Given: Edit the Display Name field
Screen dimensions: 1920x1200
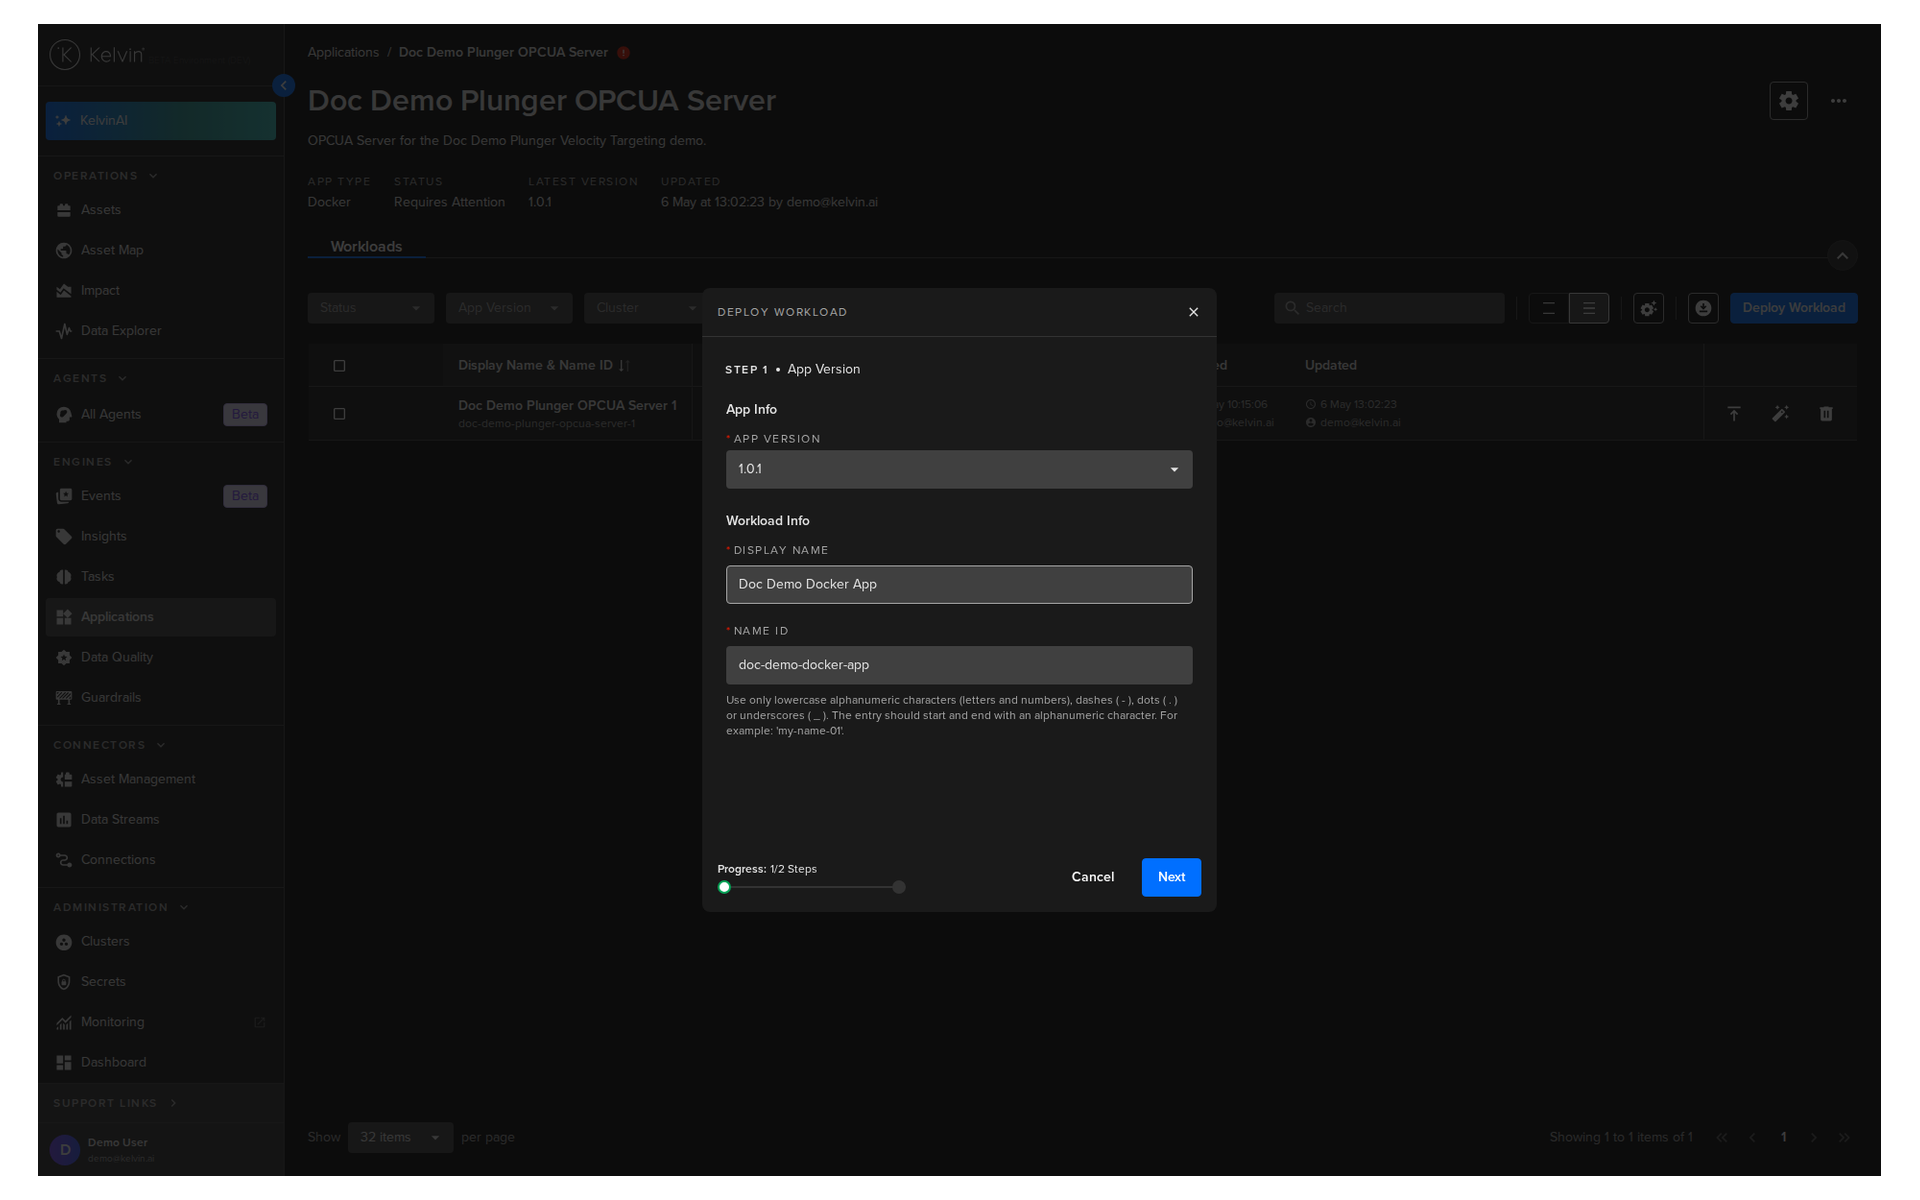Looking at the screenshot, I should coord(959,585).
